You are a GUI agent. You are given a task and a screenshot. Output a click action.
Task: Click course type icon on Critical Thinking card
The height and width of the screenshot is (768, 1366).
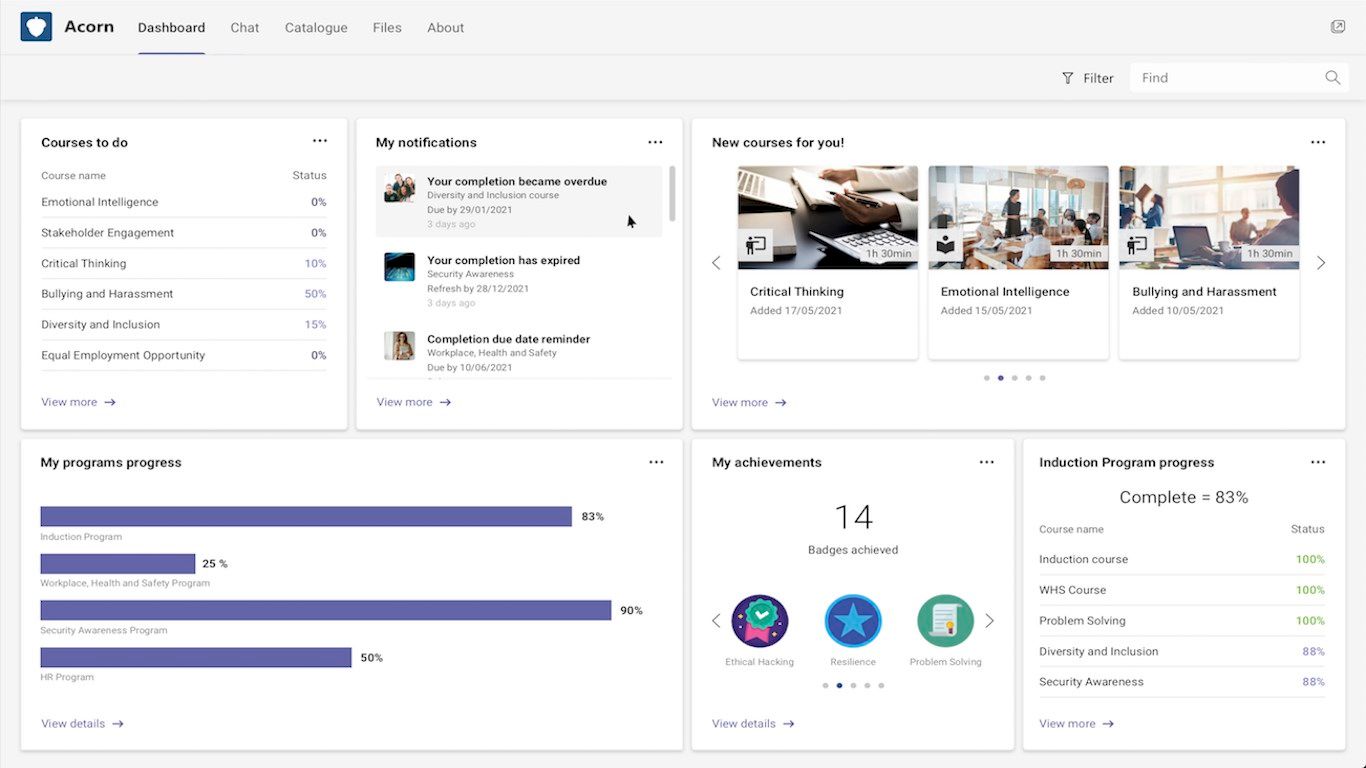coord(756,245)
